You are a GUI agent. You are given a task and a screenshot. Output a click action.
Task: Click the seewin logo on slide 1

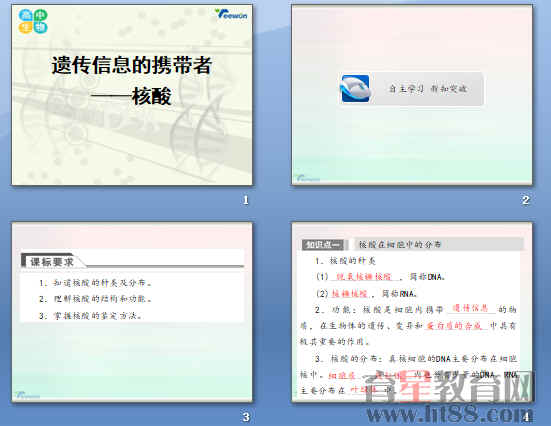(x=231, y=14)
